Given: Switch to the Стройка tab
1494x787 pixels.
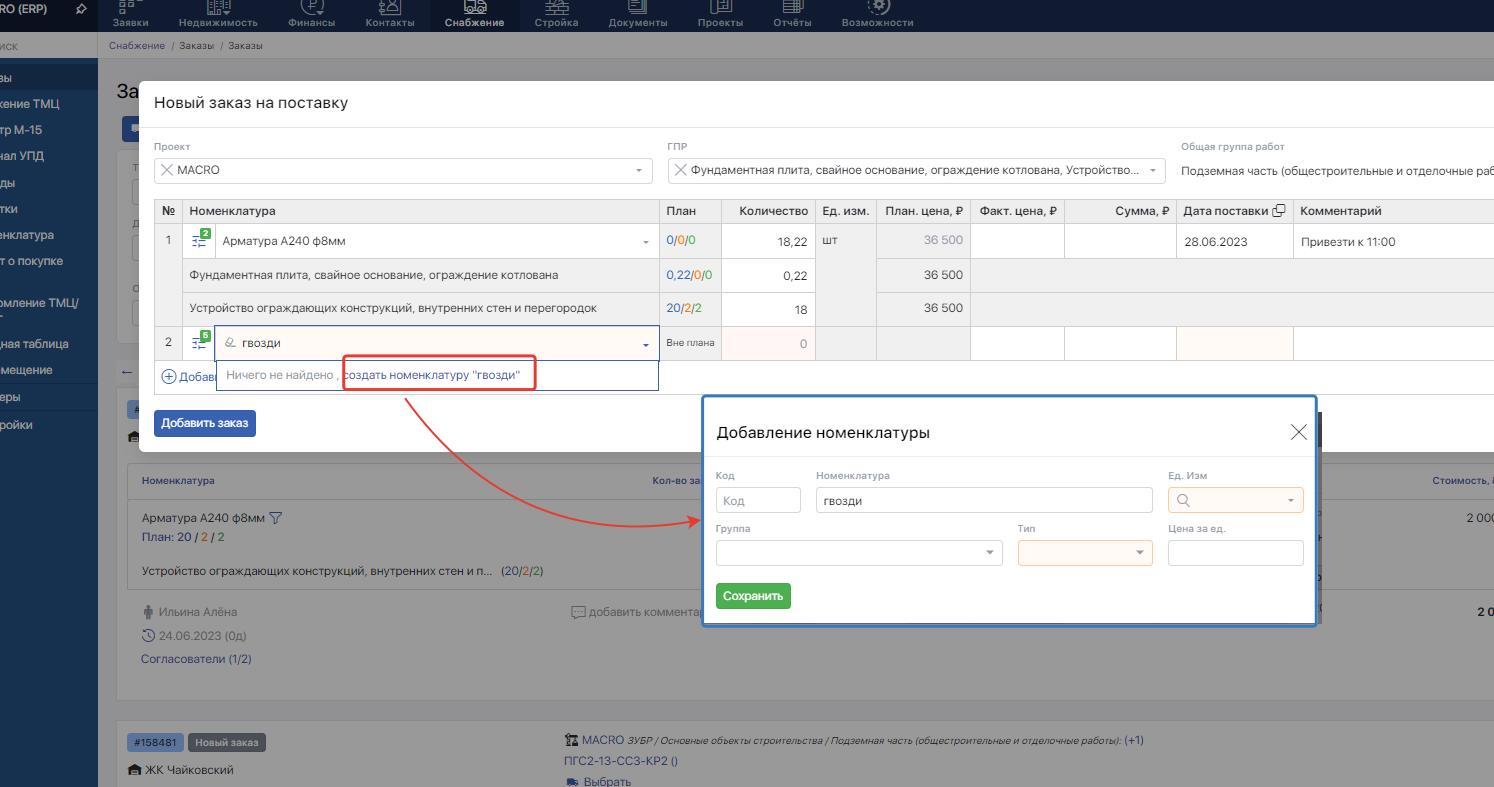Looking at the screenshot, I should coord(556,15).
